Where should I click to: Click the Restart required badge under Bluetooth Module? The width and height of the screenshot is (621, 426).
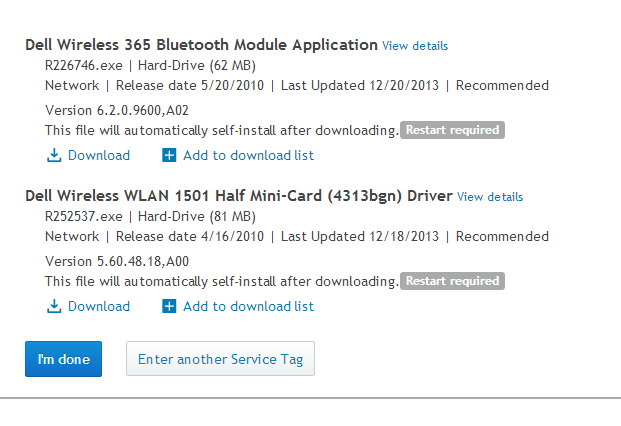click(452, 130)
